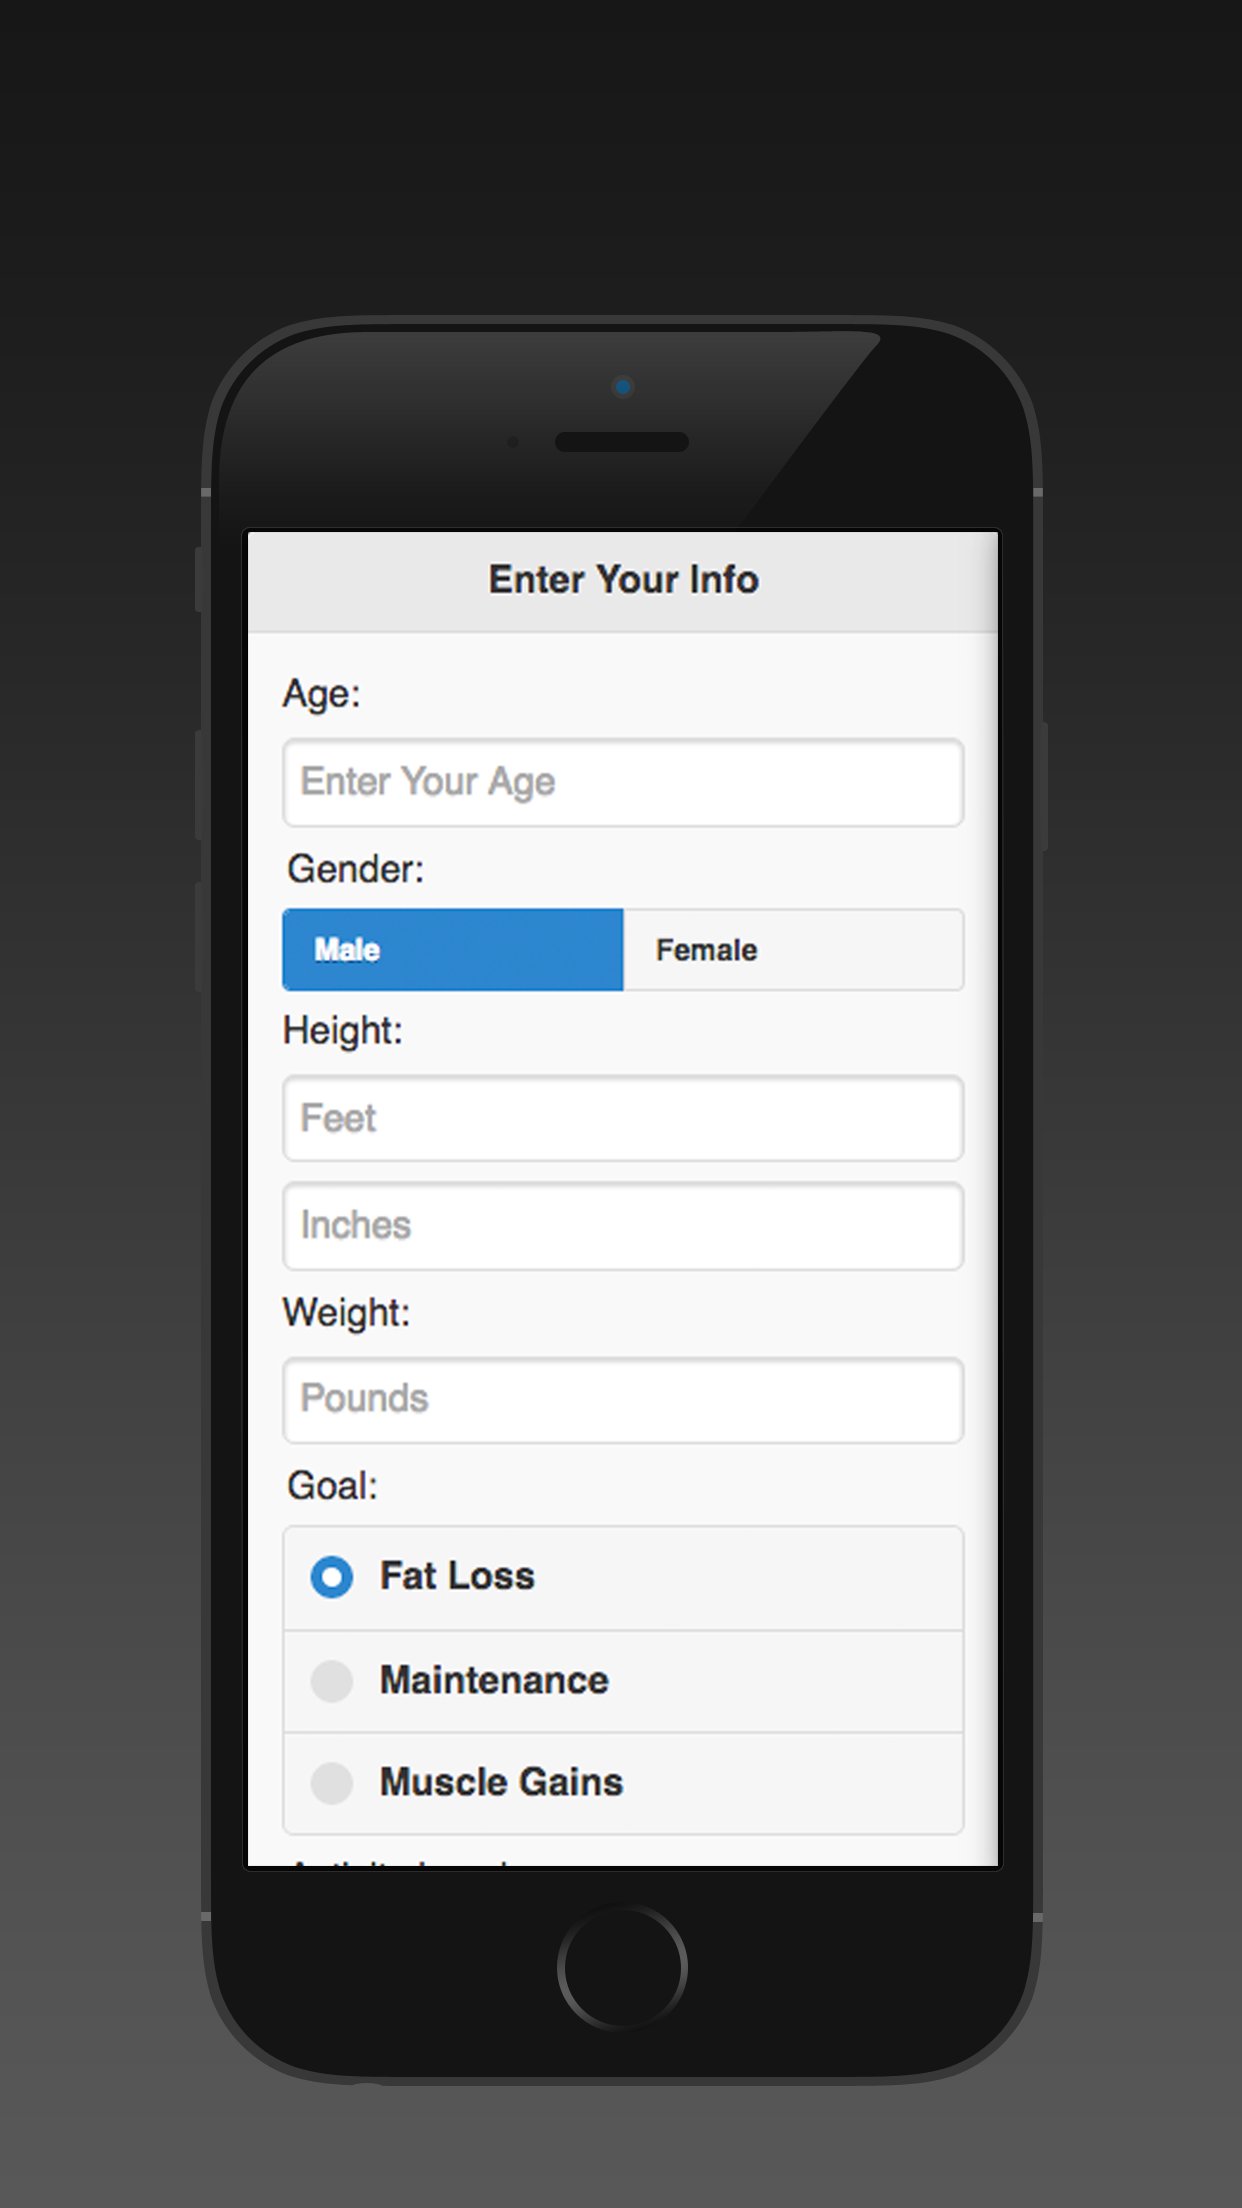The width and height of the screenshot is (1242, 2208).
Task: Click the Age: label
Action: [x=322, y=694]
